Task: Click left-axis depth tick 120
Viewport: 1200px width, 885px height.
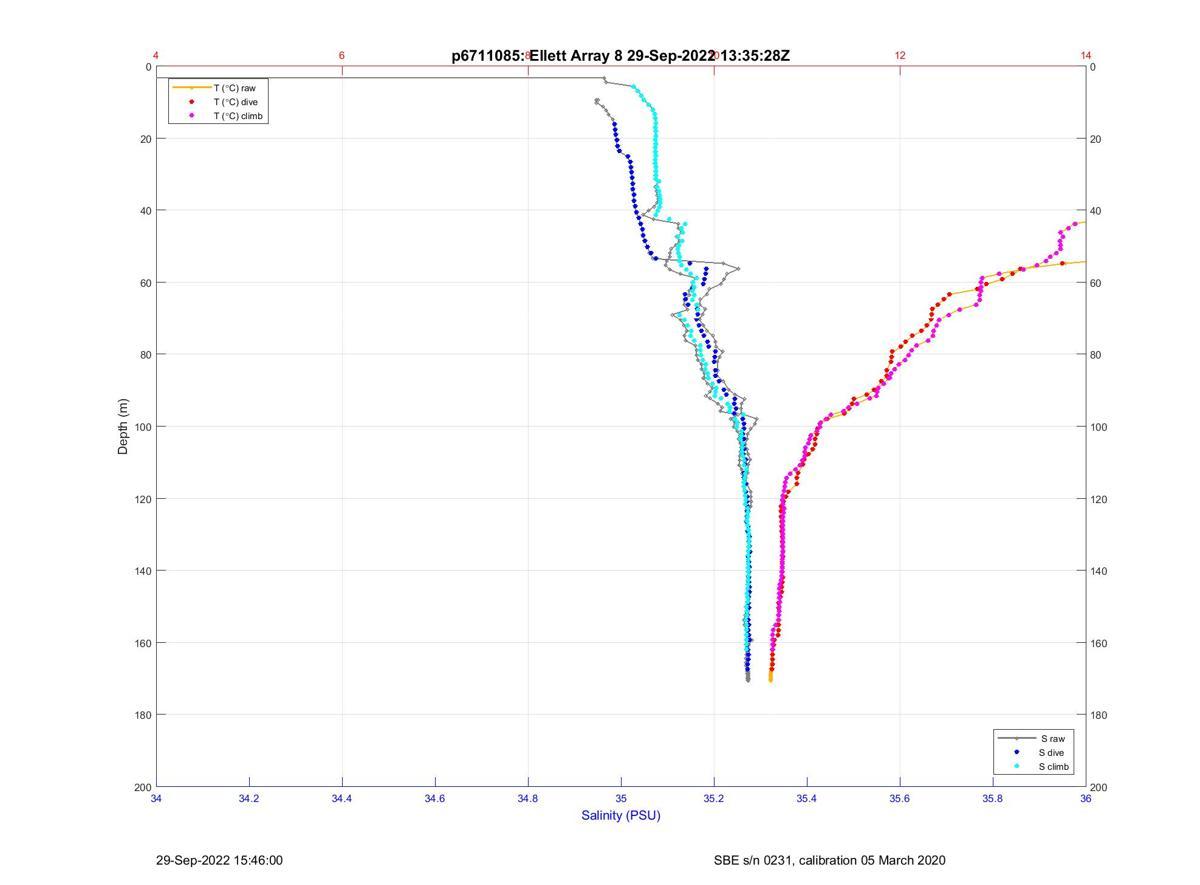Action: 143,499
